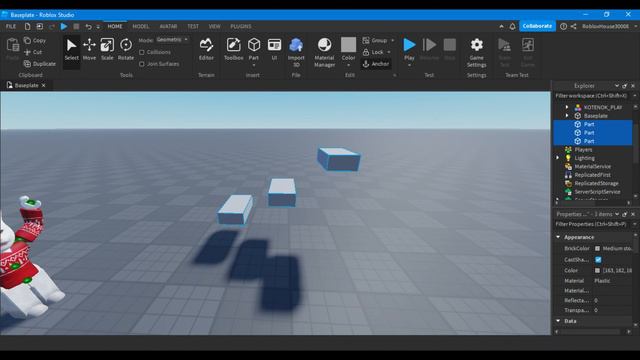Open the notifications bell
640x360 pixels.
[x=512, y=26]
